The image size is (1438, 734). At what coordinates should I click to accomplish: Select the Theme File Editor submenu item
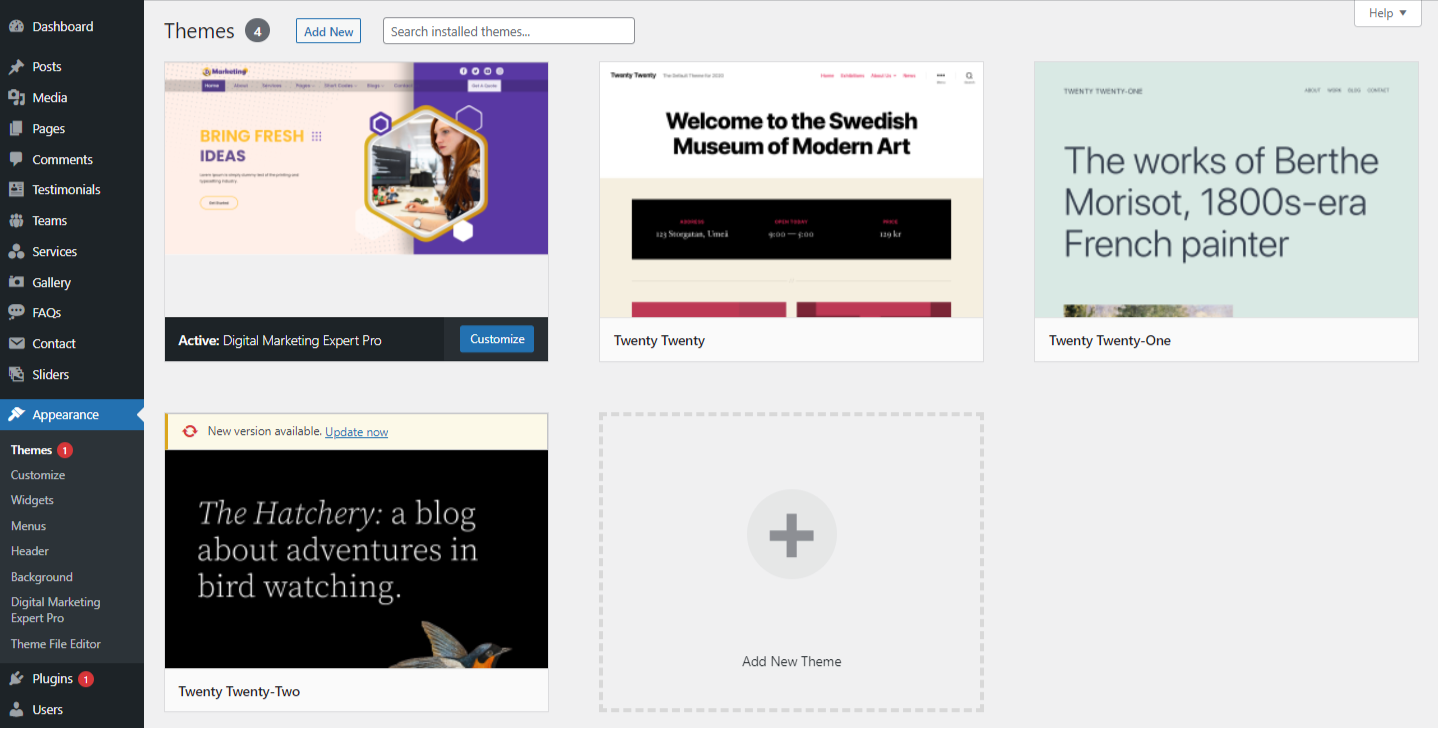pyautogui.click(x=56, y=644)
